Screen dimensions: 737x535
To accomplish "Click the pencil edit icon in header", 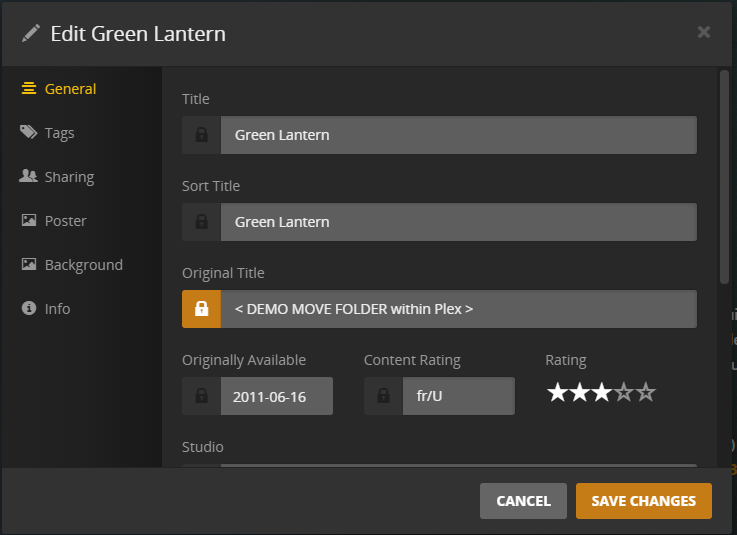I will [x=31, y=33].
